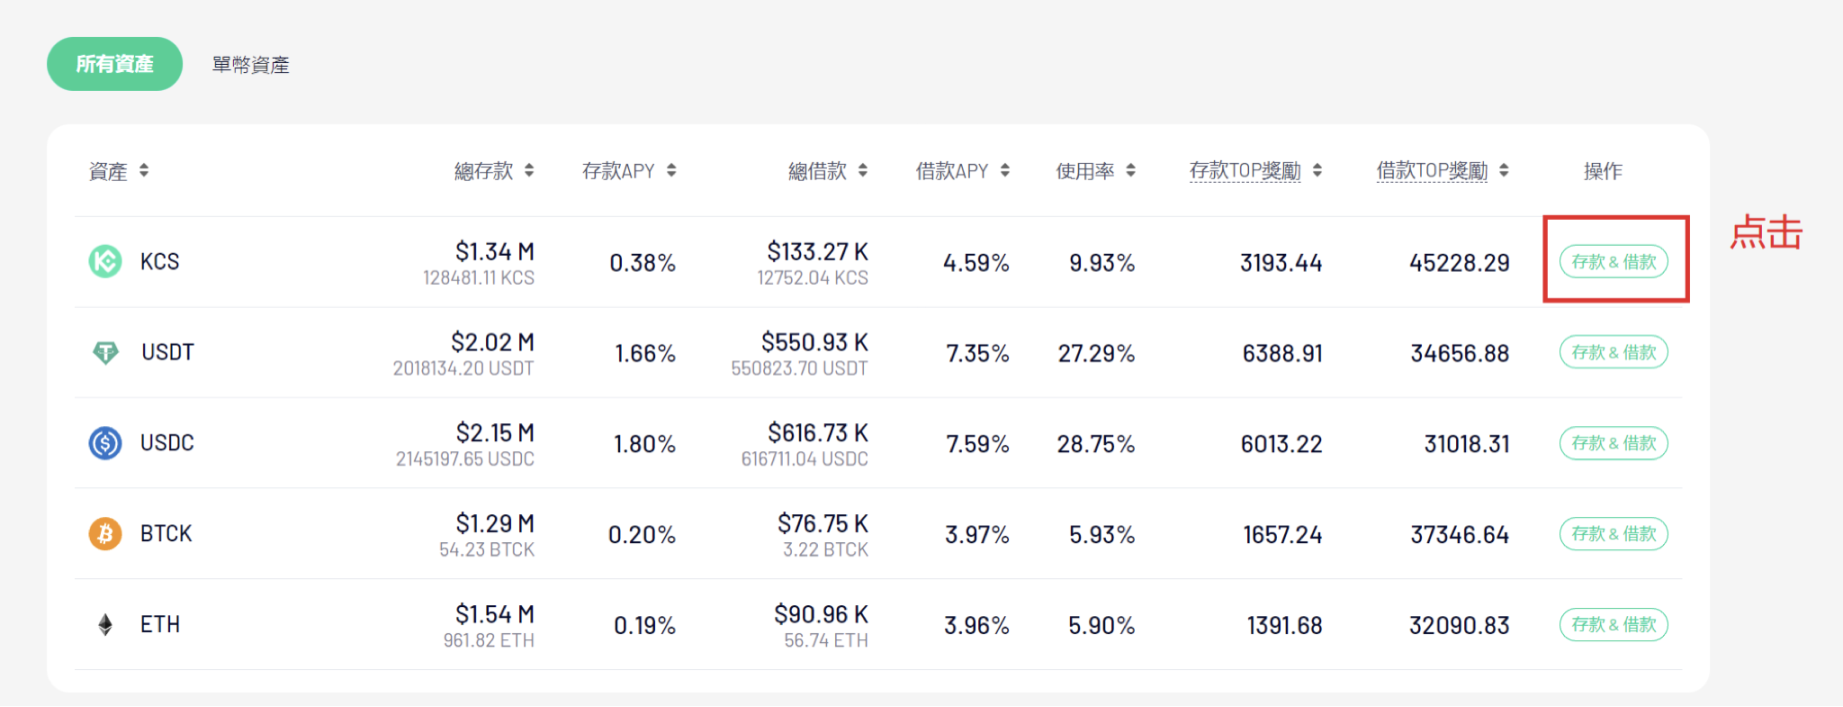Click BTCK total borrow $76.75 K
Screen dimensions: 1843x707
click(x=823, y=523)
